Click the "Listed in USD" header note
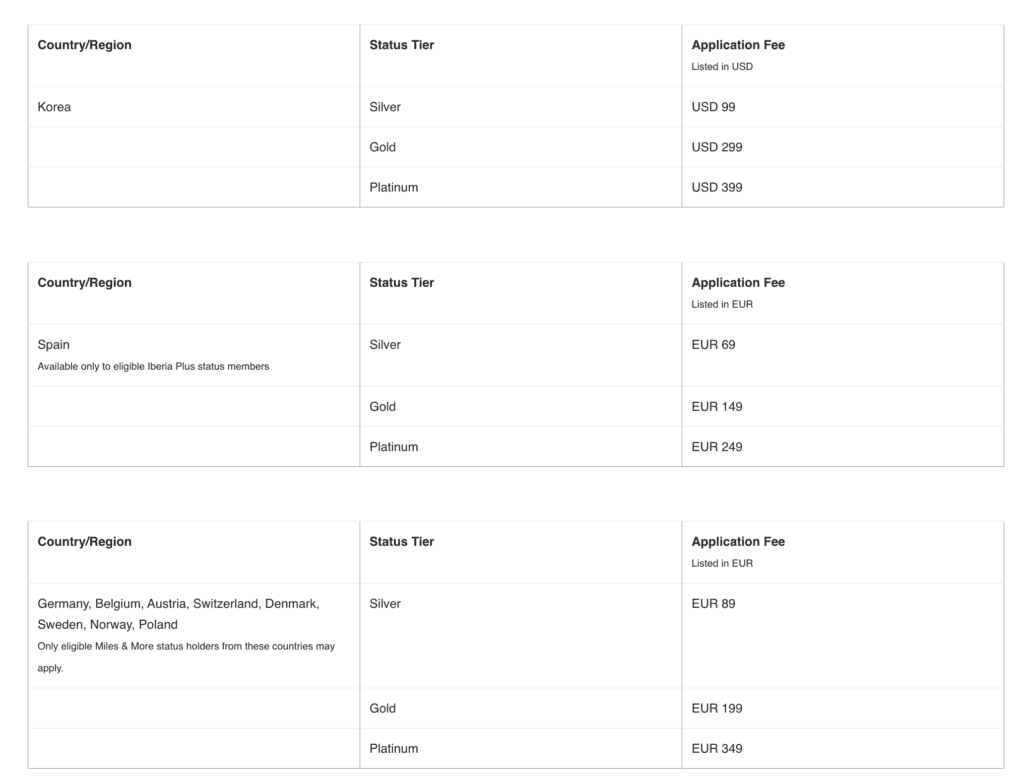The width and height of the screenshot is (1024, 784). coord(722,67)
